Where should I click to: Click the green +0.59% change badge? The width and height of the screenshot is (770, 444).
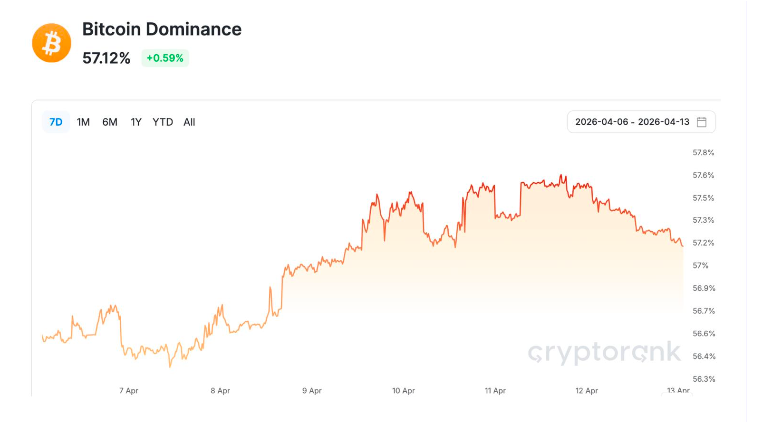click(x=165, y=58)
